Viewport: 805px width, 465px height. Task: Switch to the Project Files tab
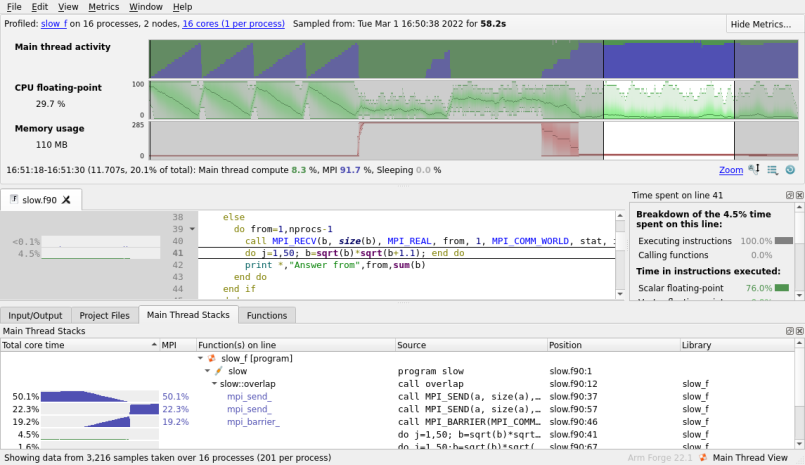[104, 315]
